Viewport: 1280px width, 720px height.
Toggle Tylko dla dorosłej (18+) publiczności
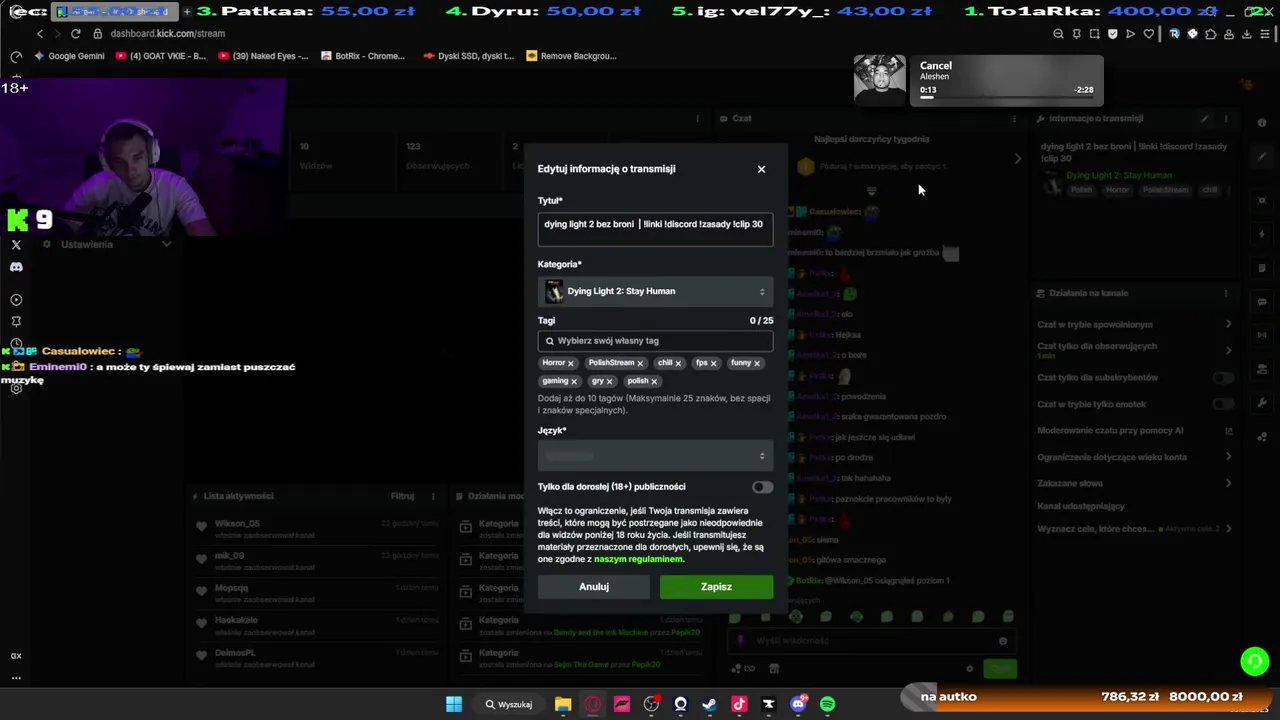tap(762, 487)
